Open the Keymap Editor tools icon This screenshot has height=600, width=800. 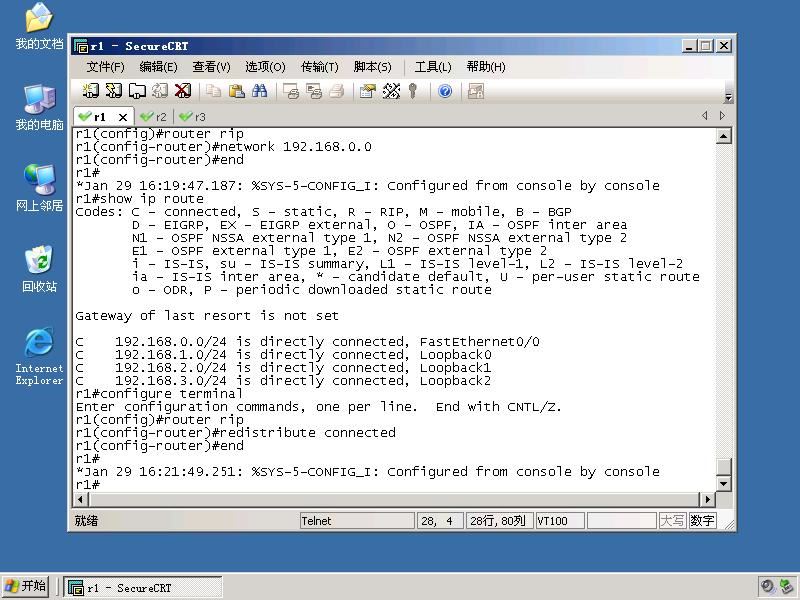tap(391, 91)
